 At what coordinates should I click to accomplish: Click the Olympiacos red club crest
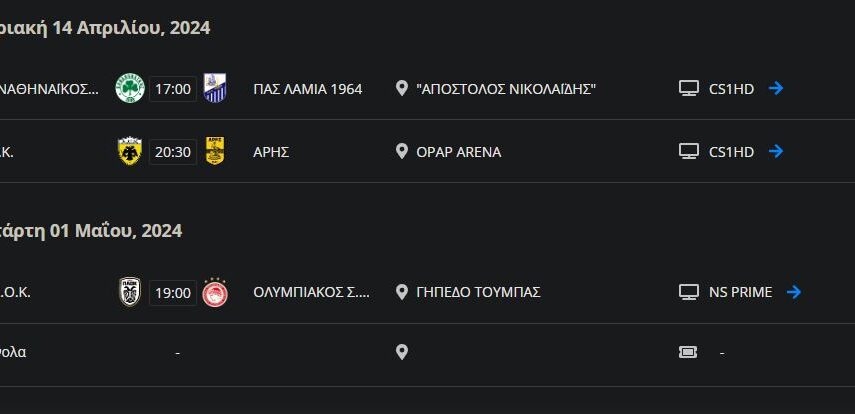[x=215, y=292]
